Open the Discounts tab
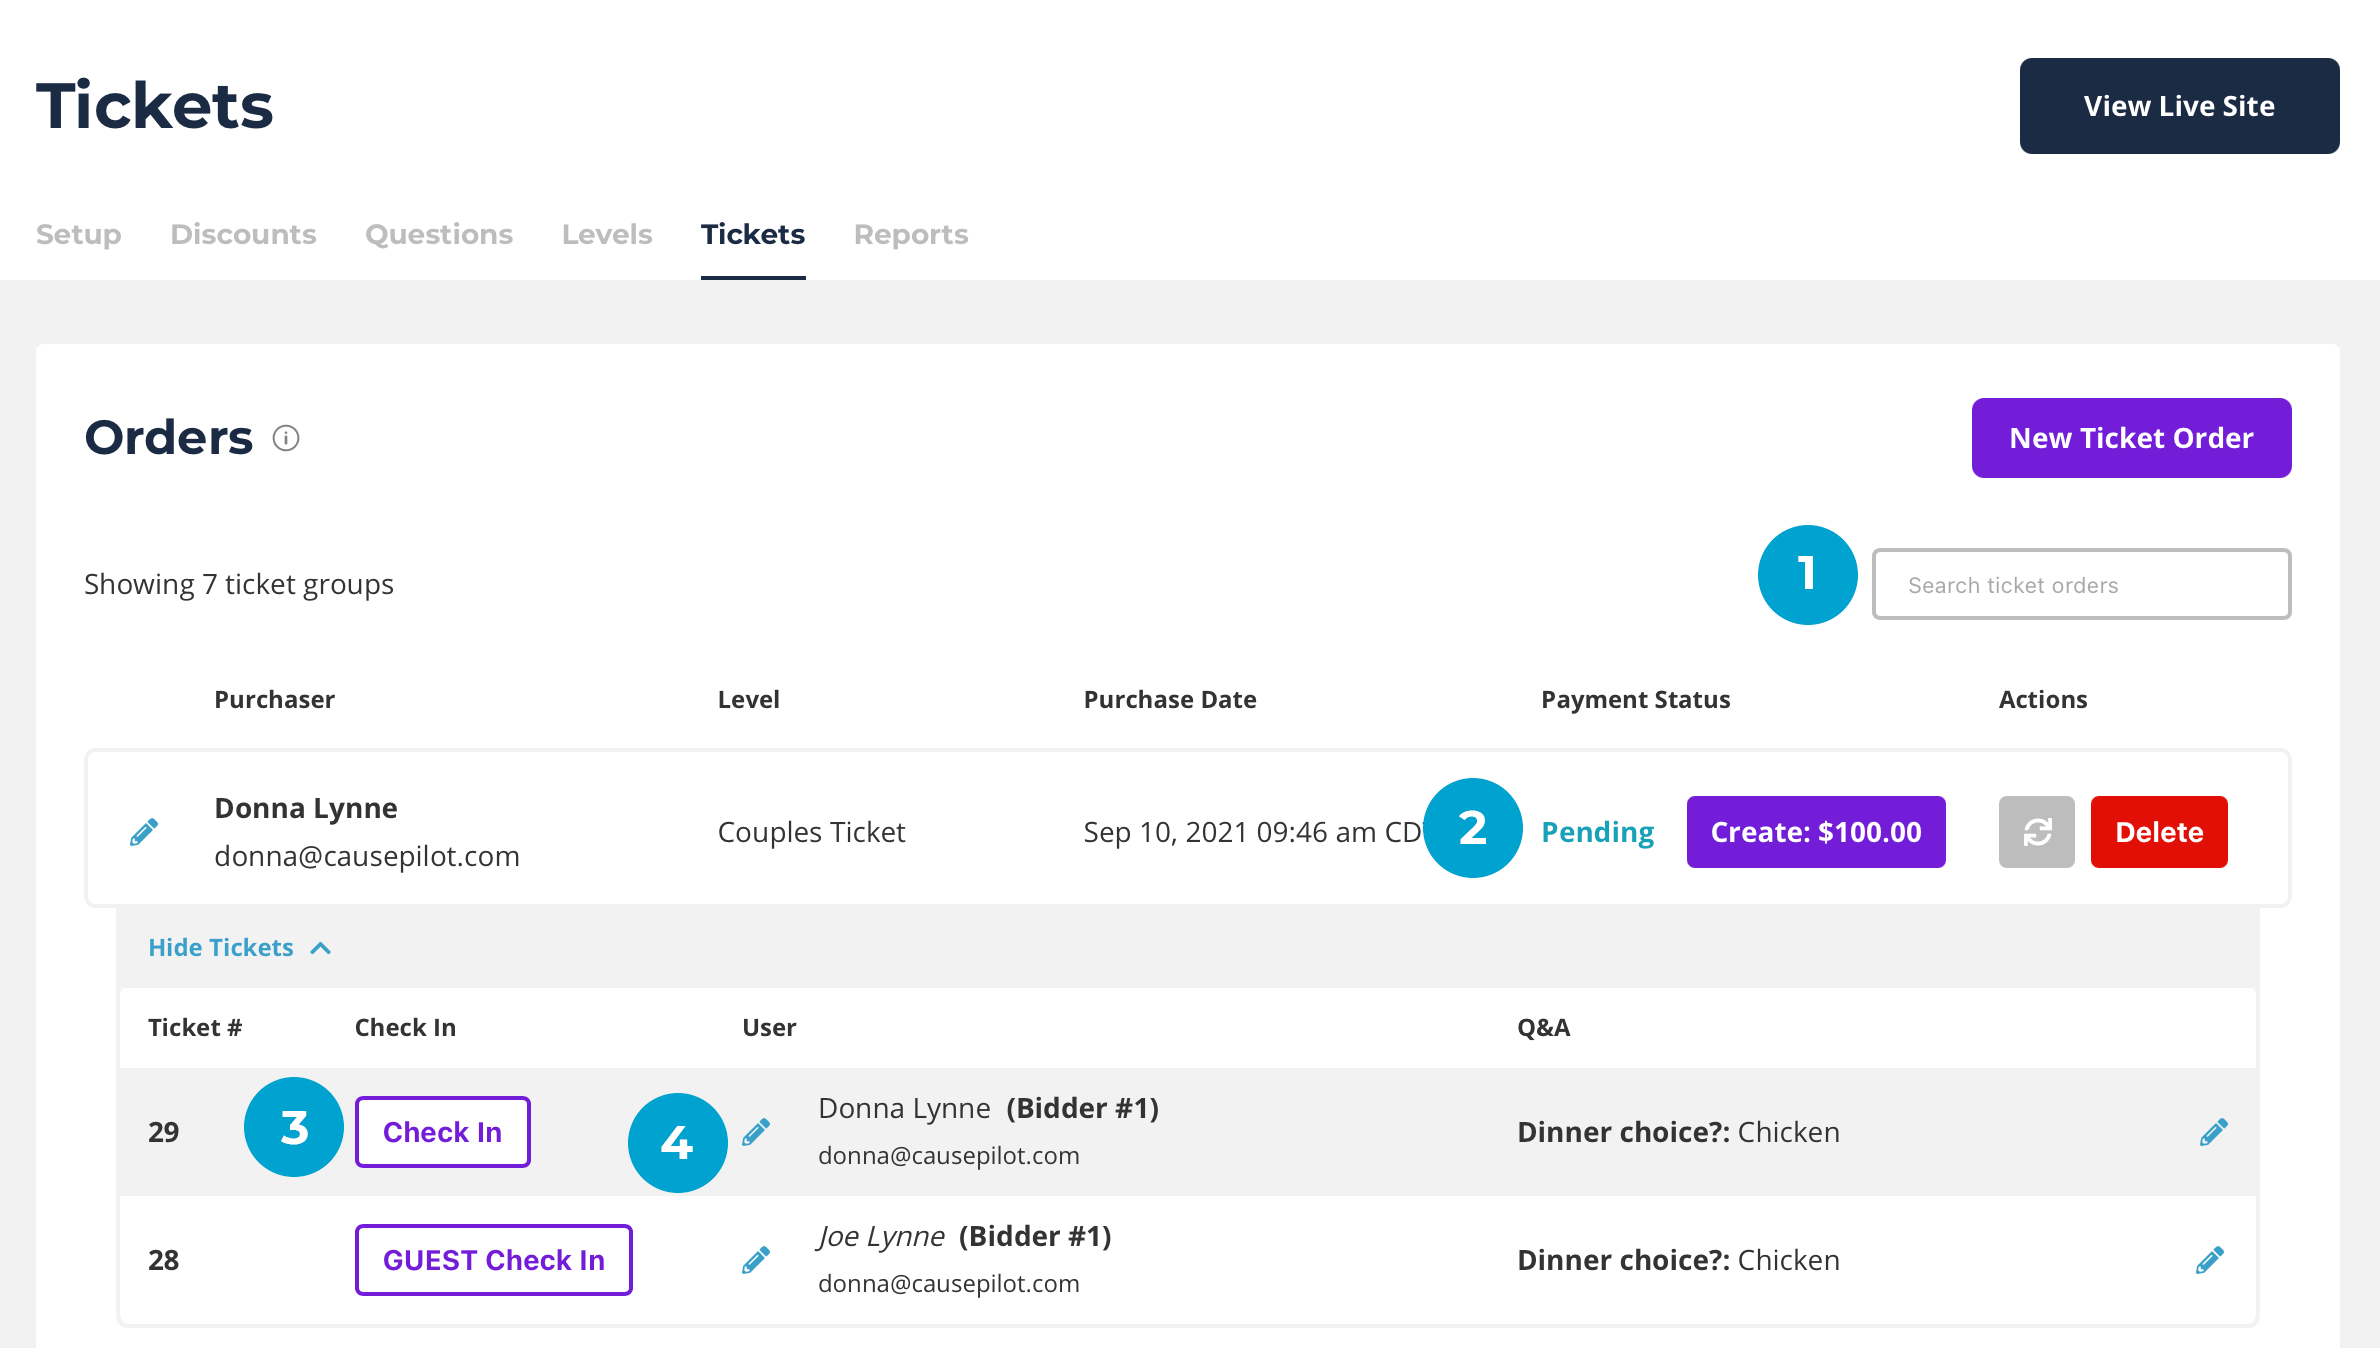 [x=243, y=234]
